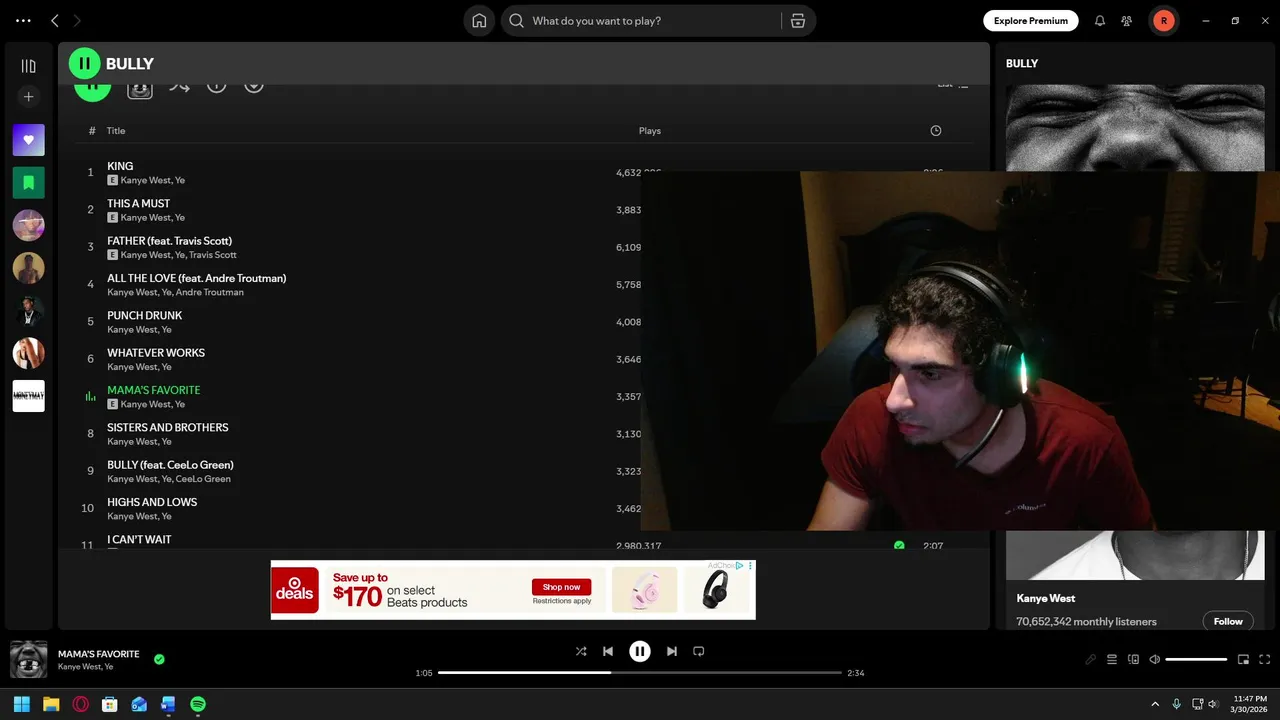Viewport: 1280px width, 720px height.
Task: Open CeeLo Green artist link in BULLY row
Action: click(x=203, y=479)
